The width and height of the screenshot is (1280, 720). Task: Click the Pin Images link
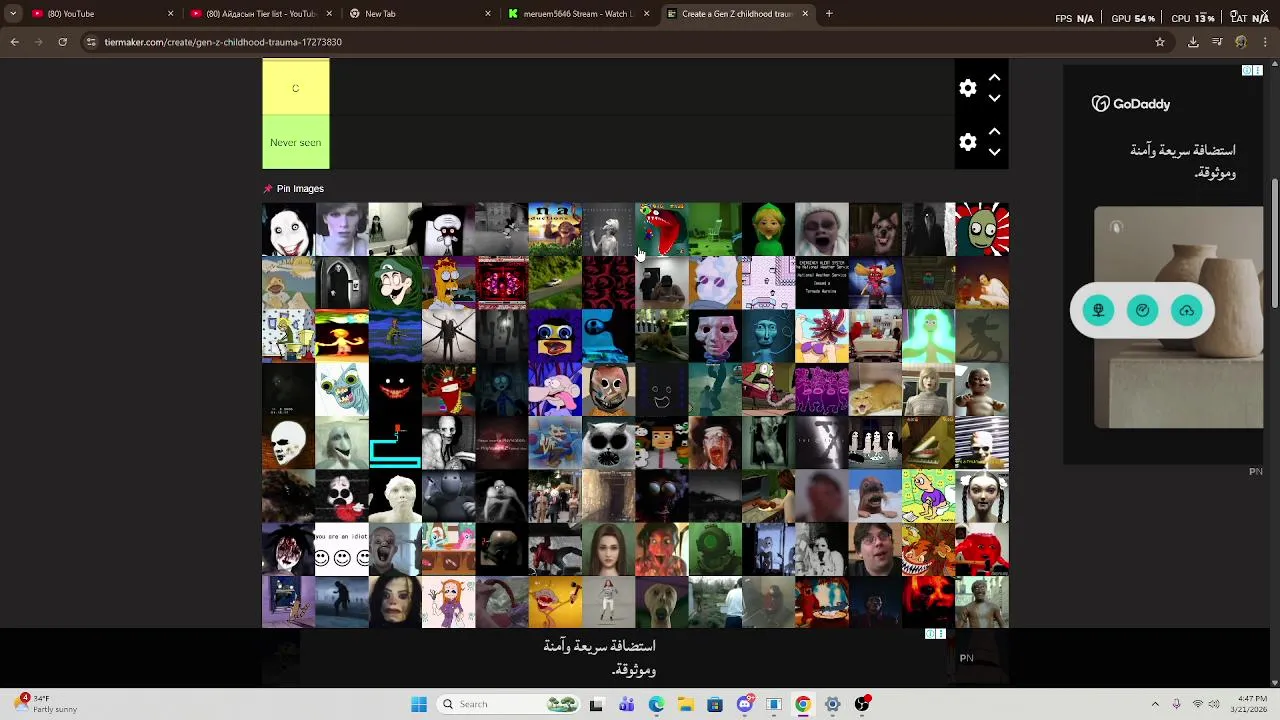[x=300, y=188]
